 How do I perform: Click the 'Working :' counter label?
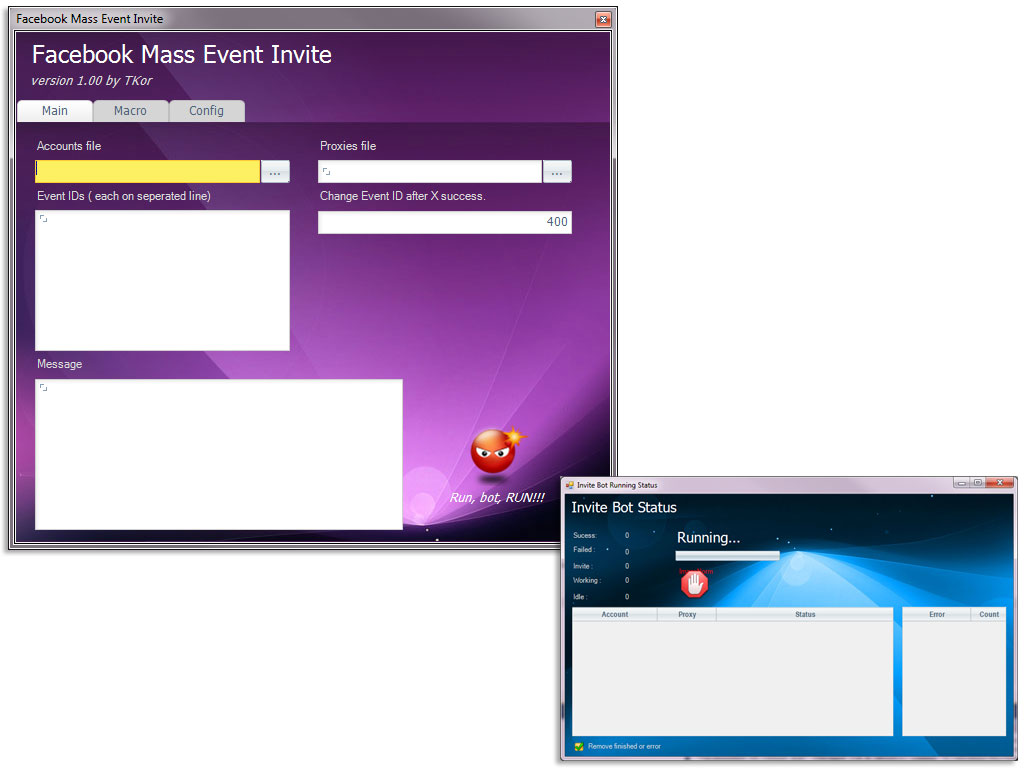(586, 581)
